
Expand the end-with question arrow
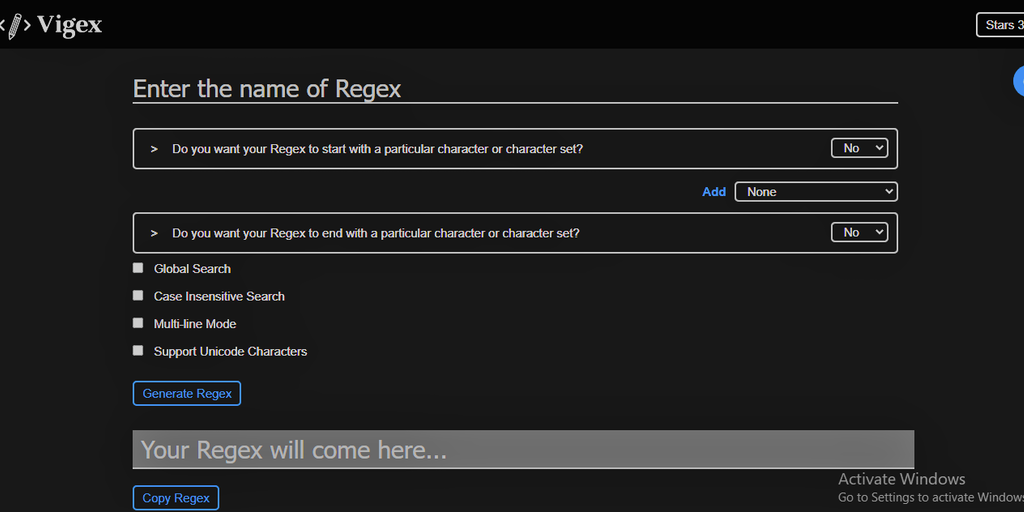click(154, 233)
